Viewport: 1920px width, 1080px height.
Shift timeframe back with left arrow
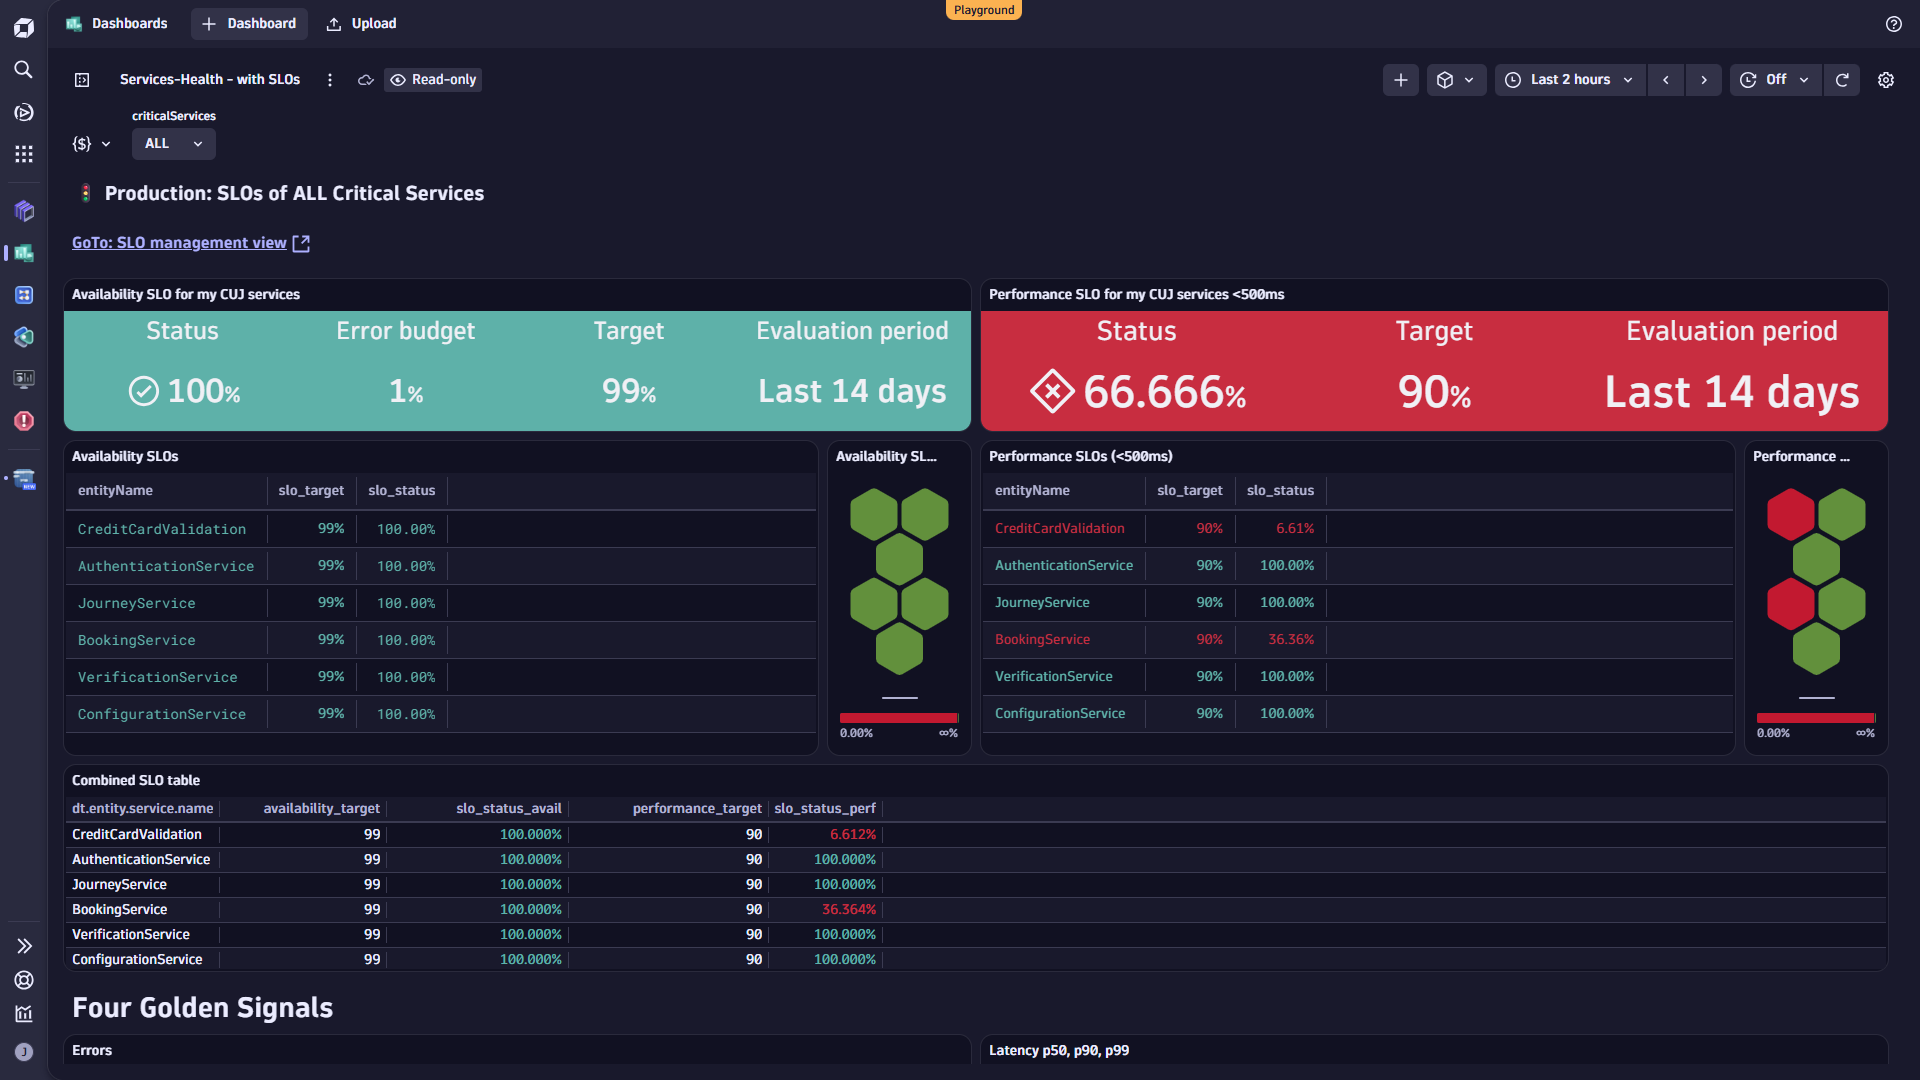coord(1666,80)
